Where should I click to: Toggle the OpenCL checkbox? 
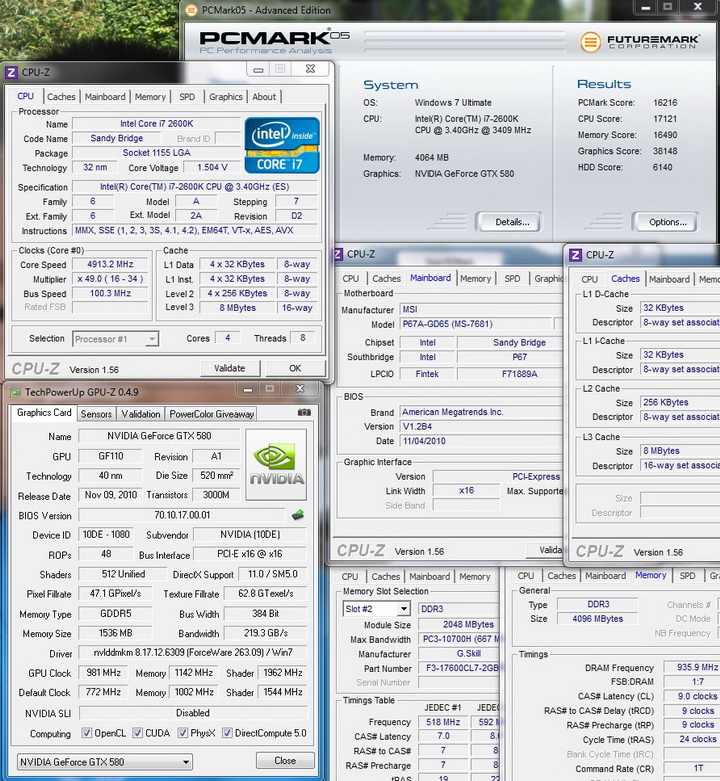tap(87, 733)
